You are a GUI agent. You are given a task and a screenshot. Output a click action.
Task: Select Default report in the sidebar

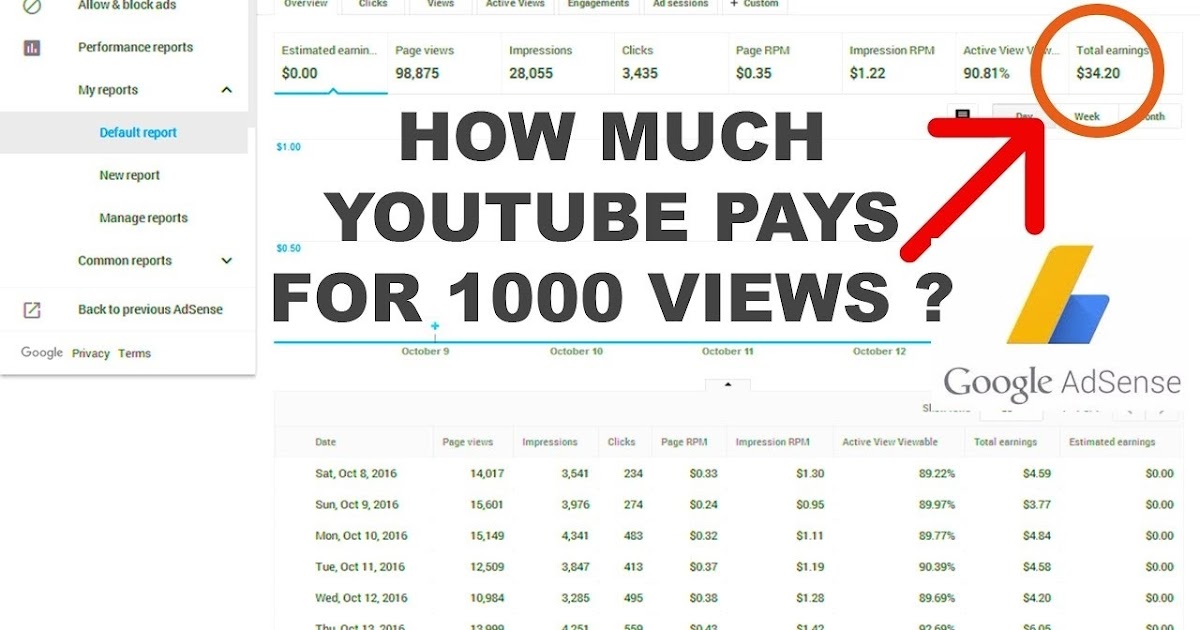(x=138, y=133)
